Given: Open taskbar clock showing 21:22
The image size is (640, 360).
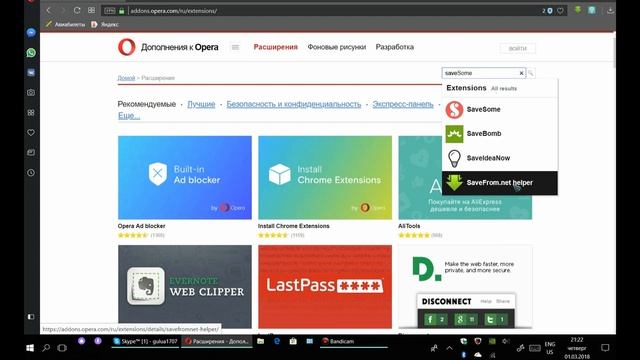Looking at the screenshot, I should [x=577, y=348].
